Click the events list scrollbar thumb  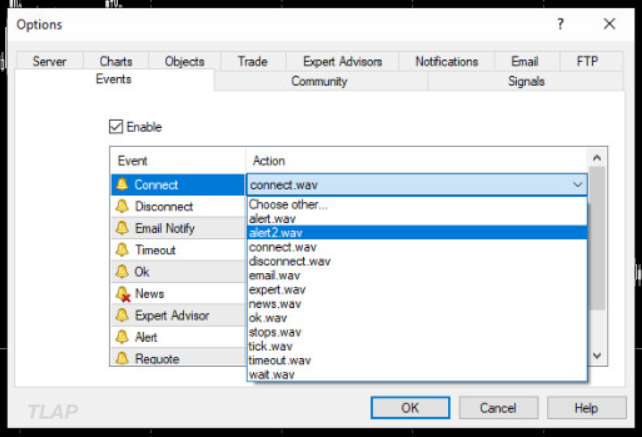click(597, 238)
